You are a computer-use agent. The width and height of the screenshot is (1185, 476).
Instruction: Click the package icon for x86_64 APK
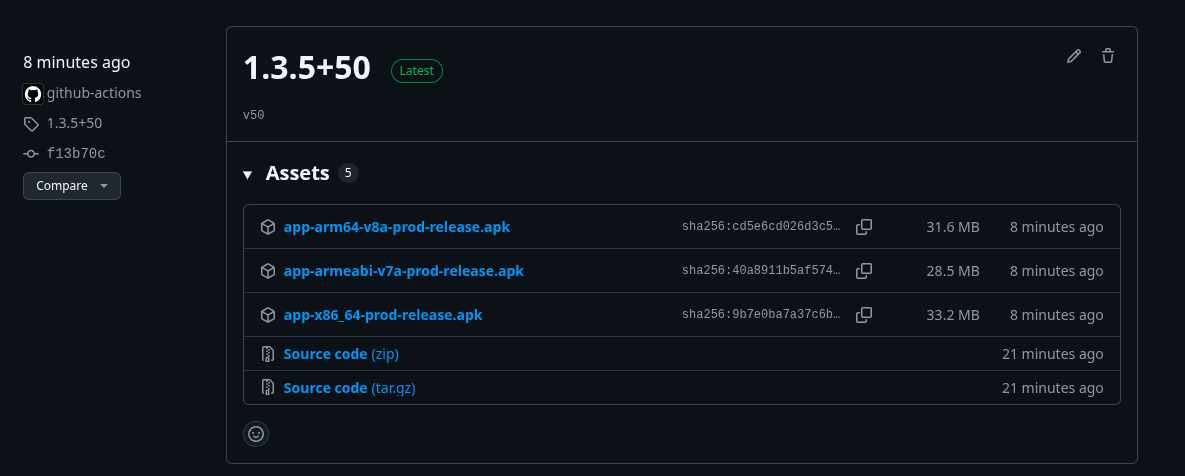click(x=268, y=314)
